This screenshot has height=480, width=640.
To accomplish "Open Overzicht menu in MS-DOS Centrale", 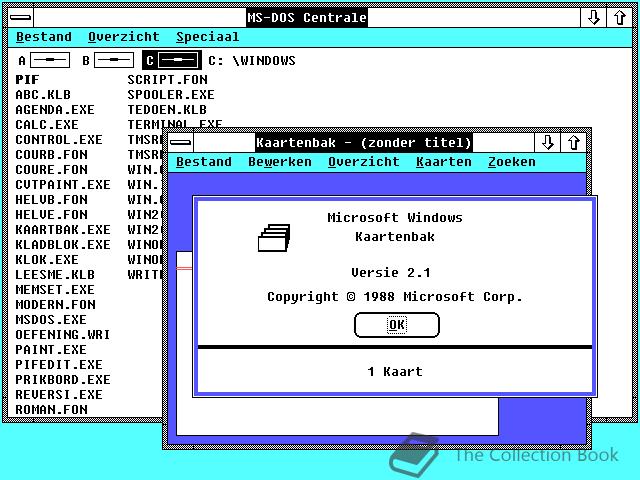I will [124, 37].
